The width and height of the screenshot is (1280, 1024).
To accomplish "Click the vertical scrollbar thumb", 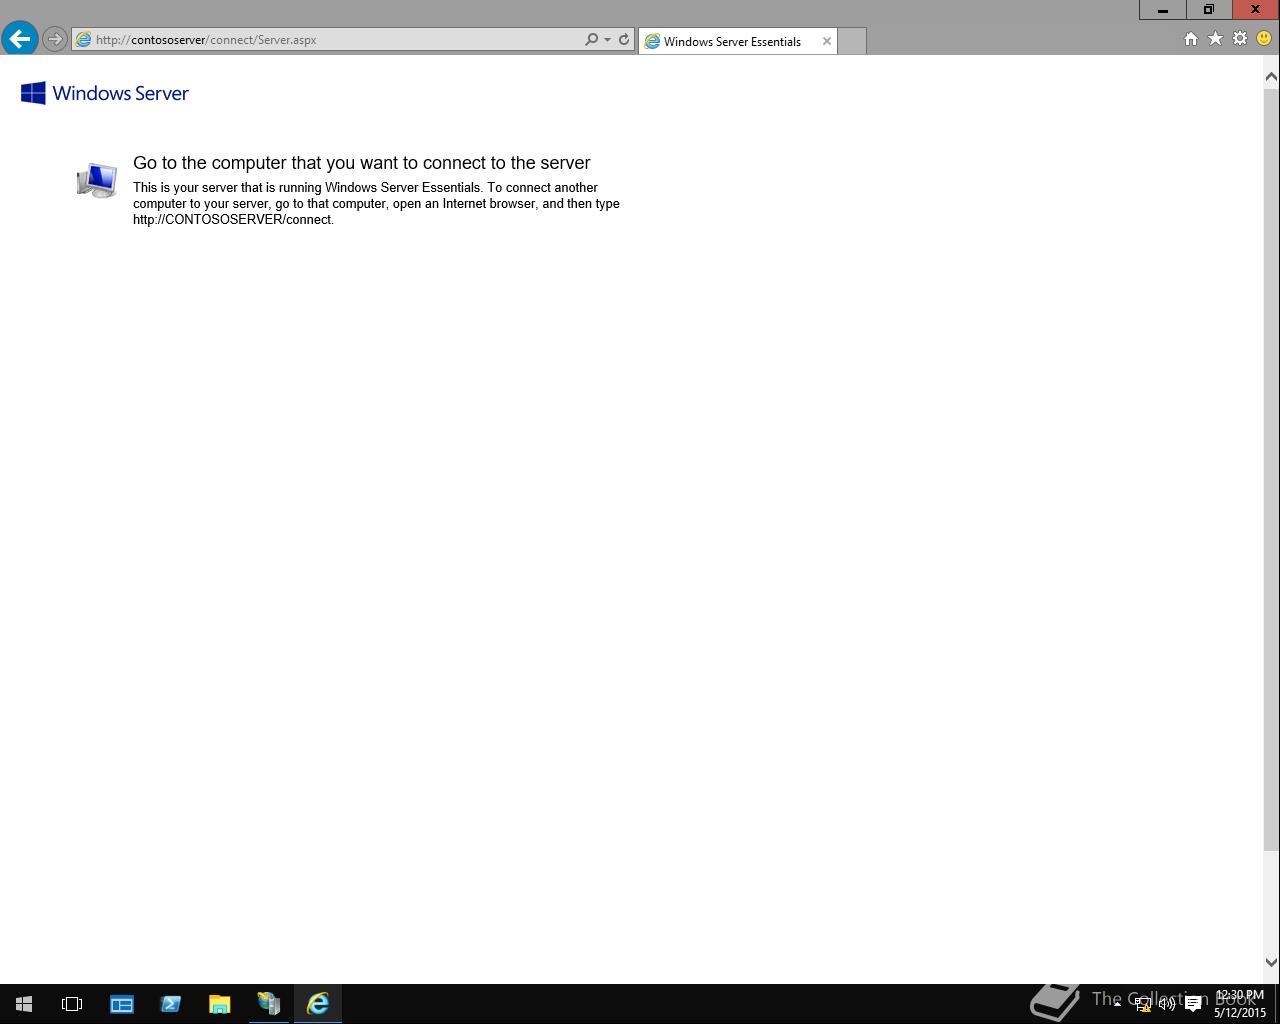I will (x=1271, y=468).
